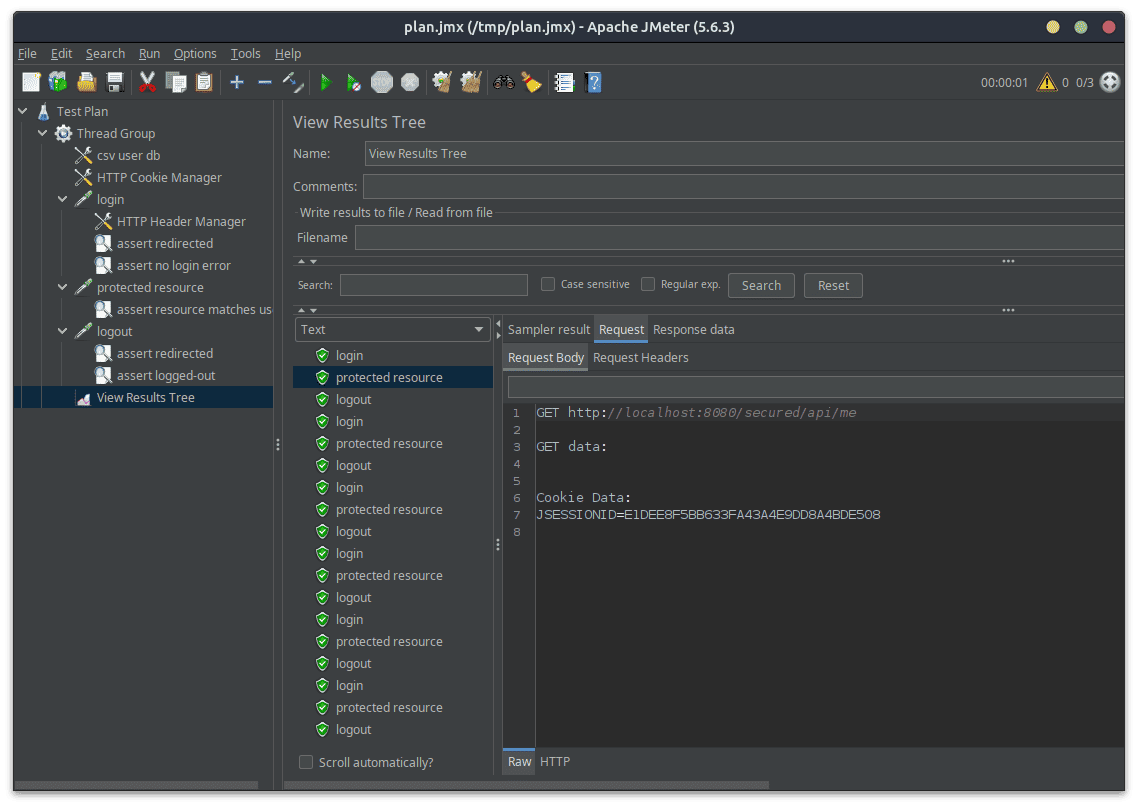Collapse the login sampler tree node
Image resolution: width=1138 pixels, height=807 pixels.
pyautogui.click(x=63, y=199)
